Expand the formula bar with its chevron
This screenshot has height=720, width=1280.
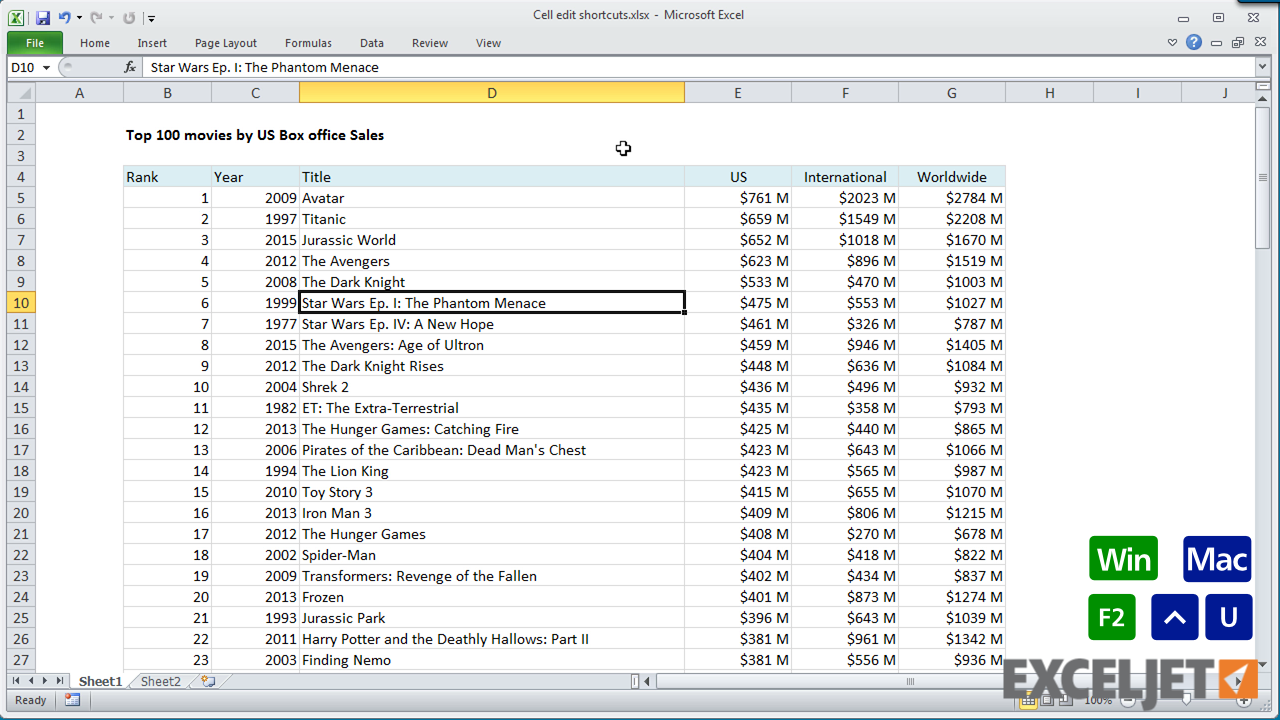1262,67
